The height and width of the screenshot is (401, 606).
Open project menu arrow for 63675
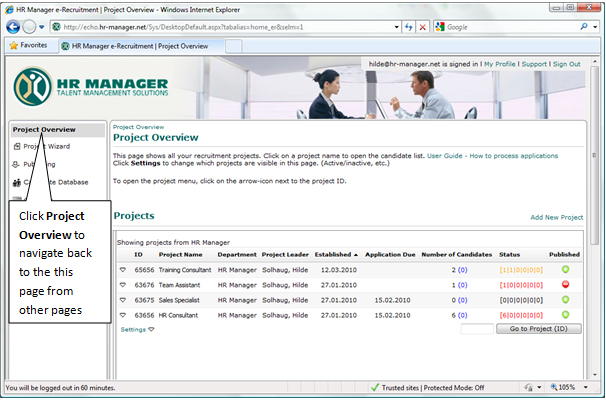(123, 300)
